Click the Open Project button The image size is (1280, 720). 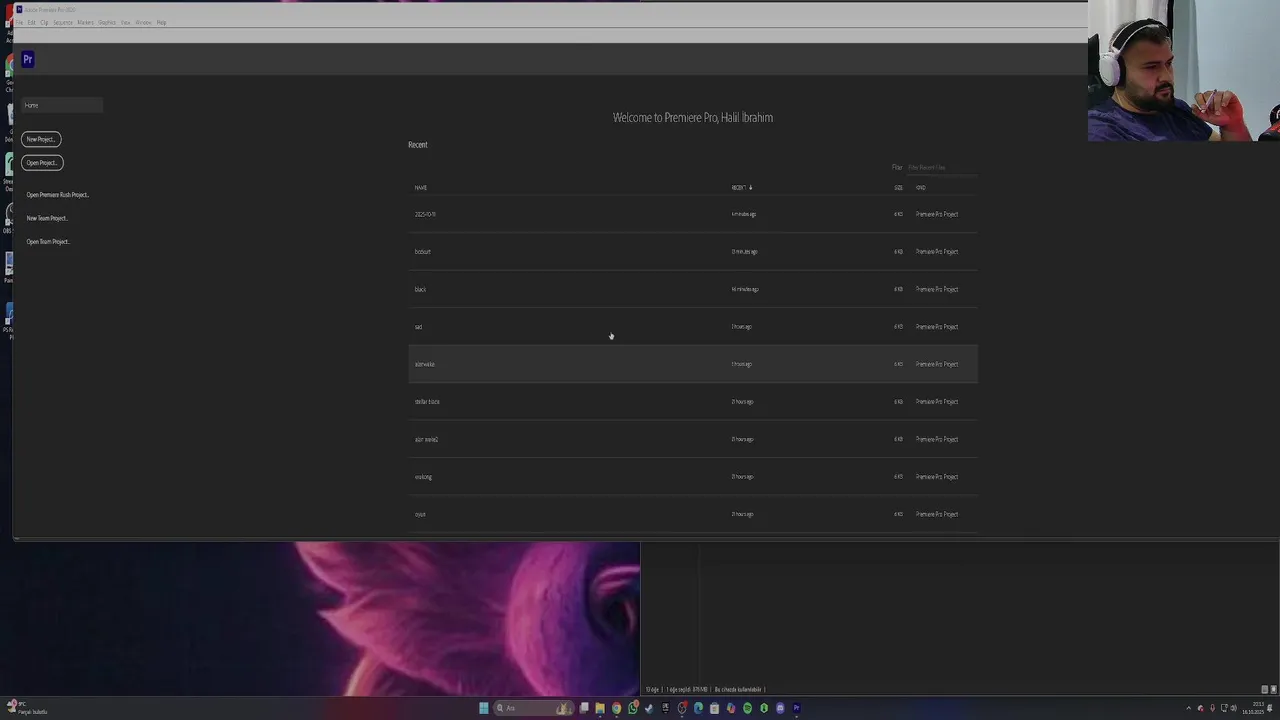42,162
